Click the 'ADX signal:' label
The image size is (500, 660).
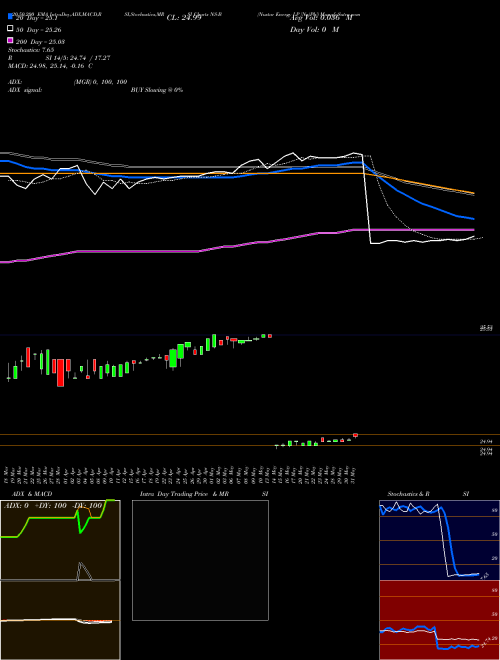pos(25,90)
